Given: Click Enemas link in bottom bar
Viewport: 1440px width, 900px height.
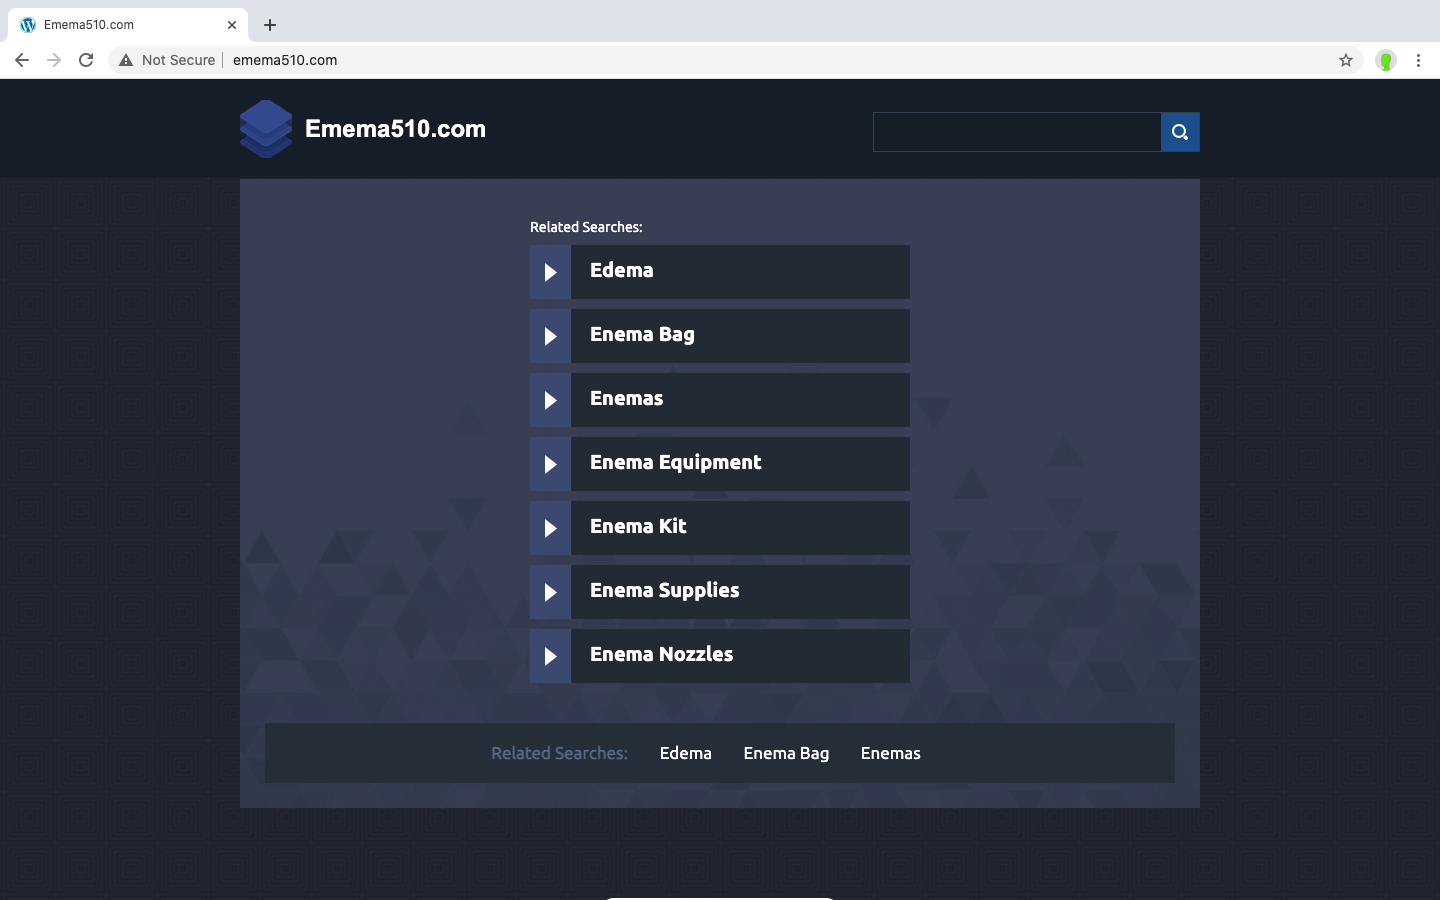Looking at the screenshot, I should 890,753.
